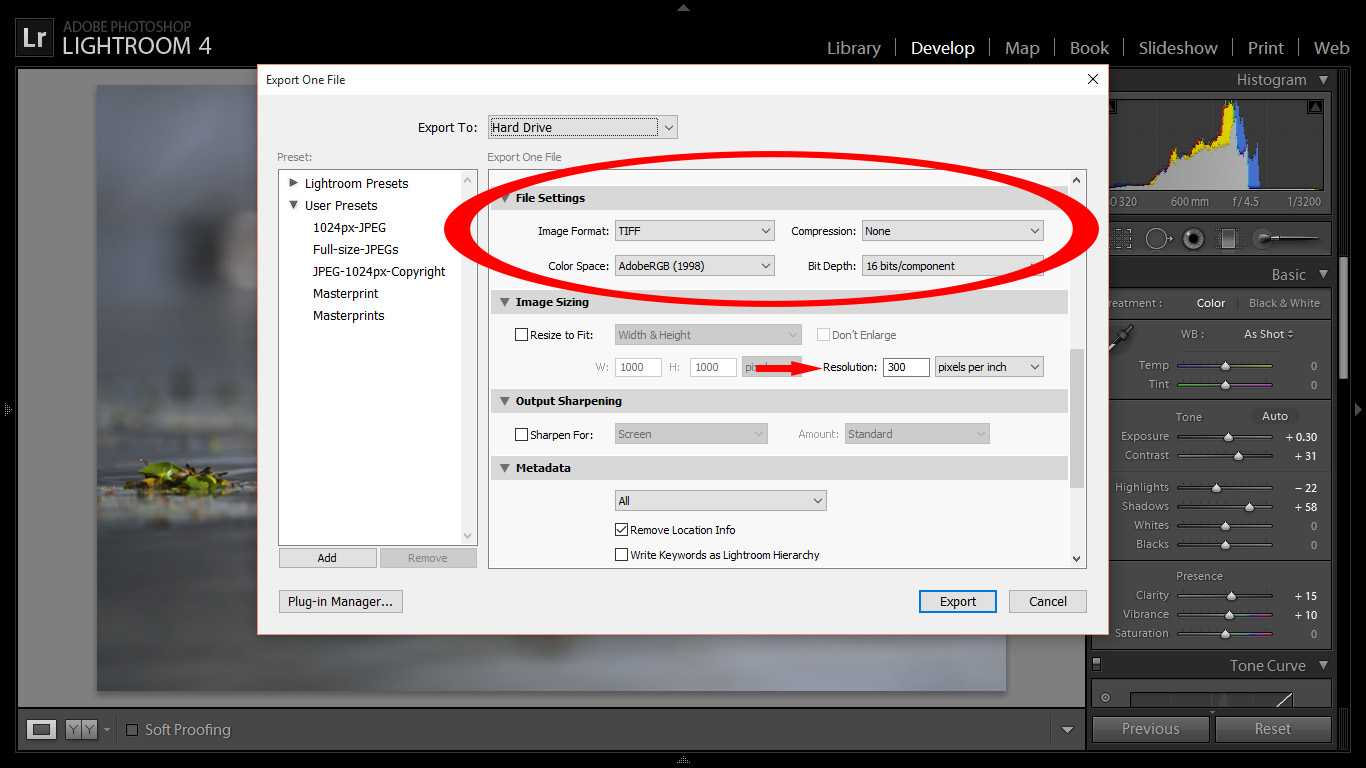Screen dimensions: 1366x768
Task: Hide the top module bar arrow
Action: pyautogui.click(x=683, y=8)
